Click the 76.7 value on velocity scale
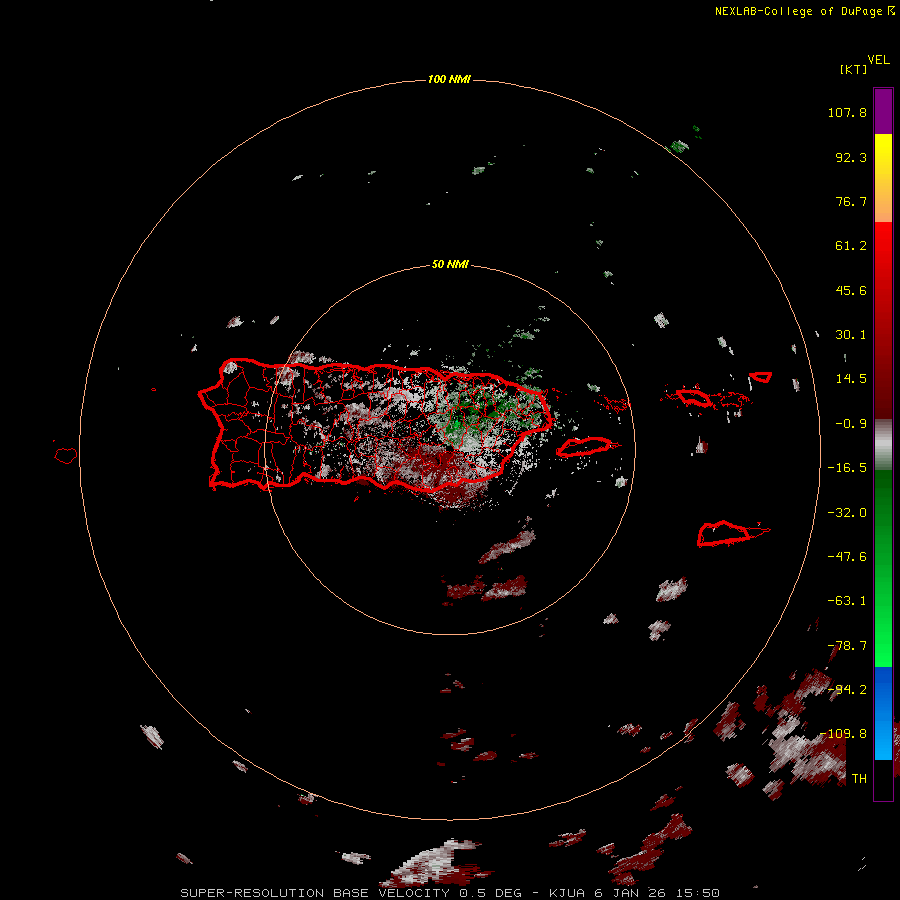Image resolution: width=900 pixels, height=900 pixels. point(851,201)
